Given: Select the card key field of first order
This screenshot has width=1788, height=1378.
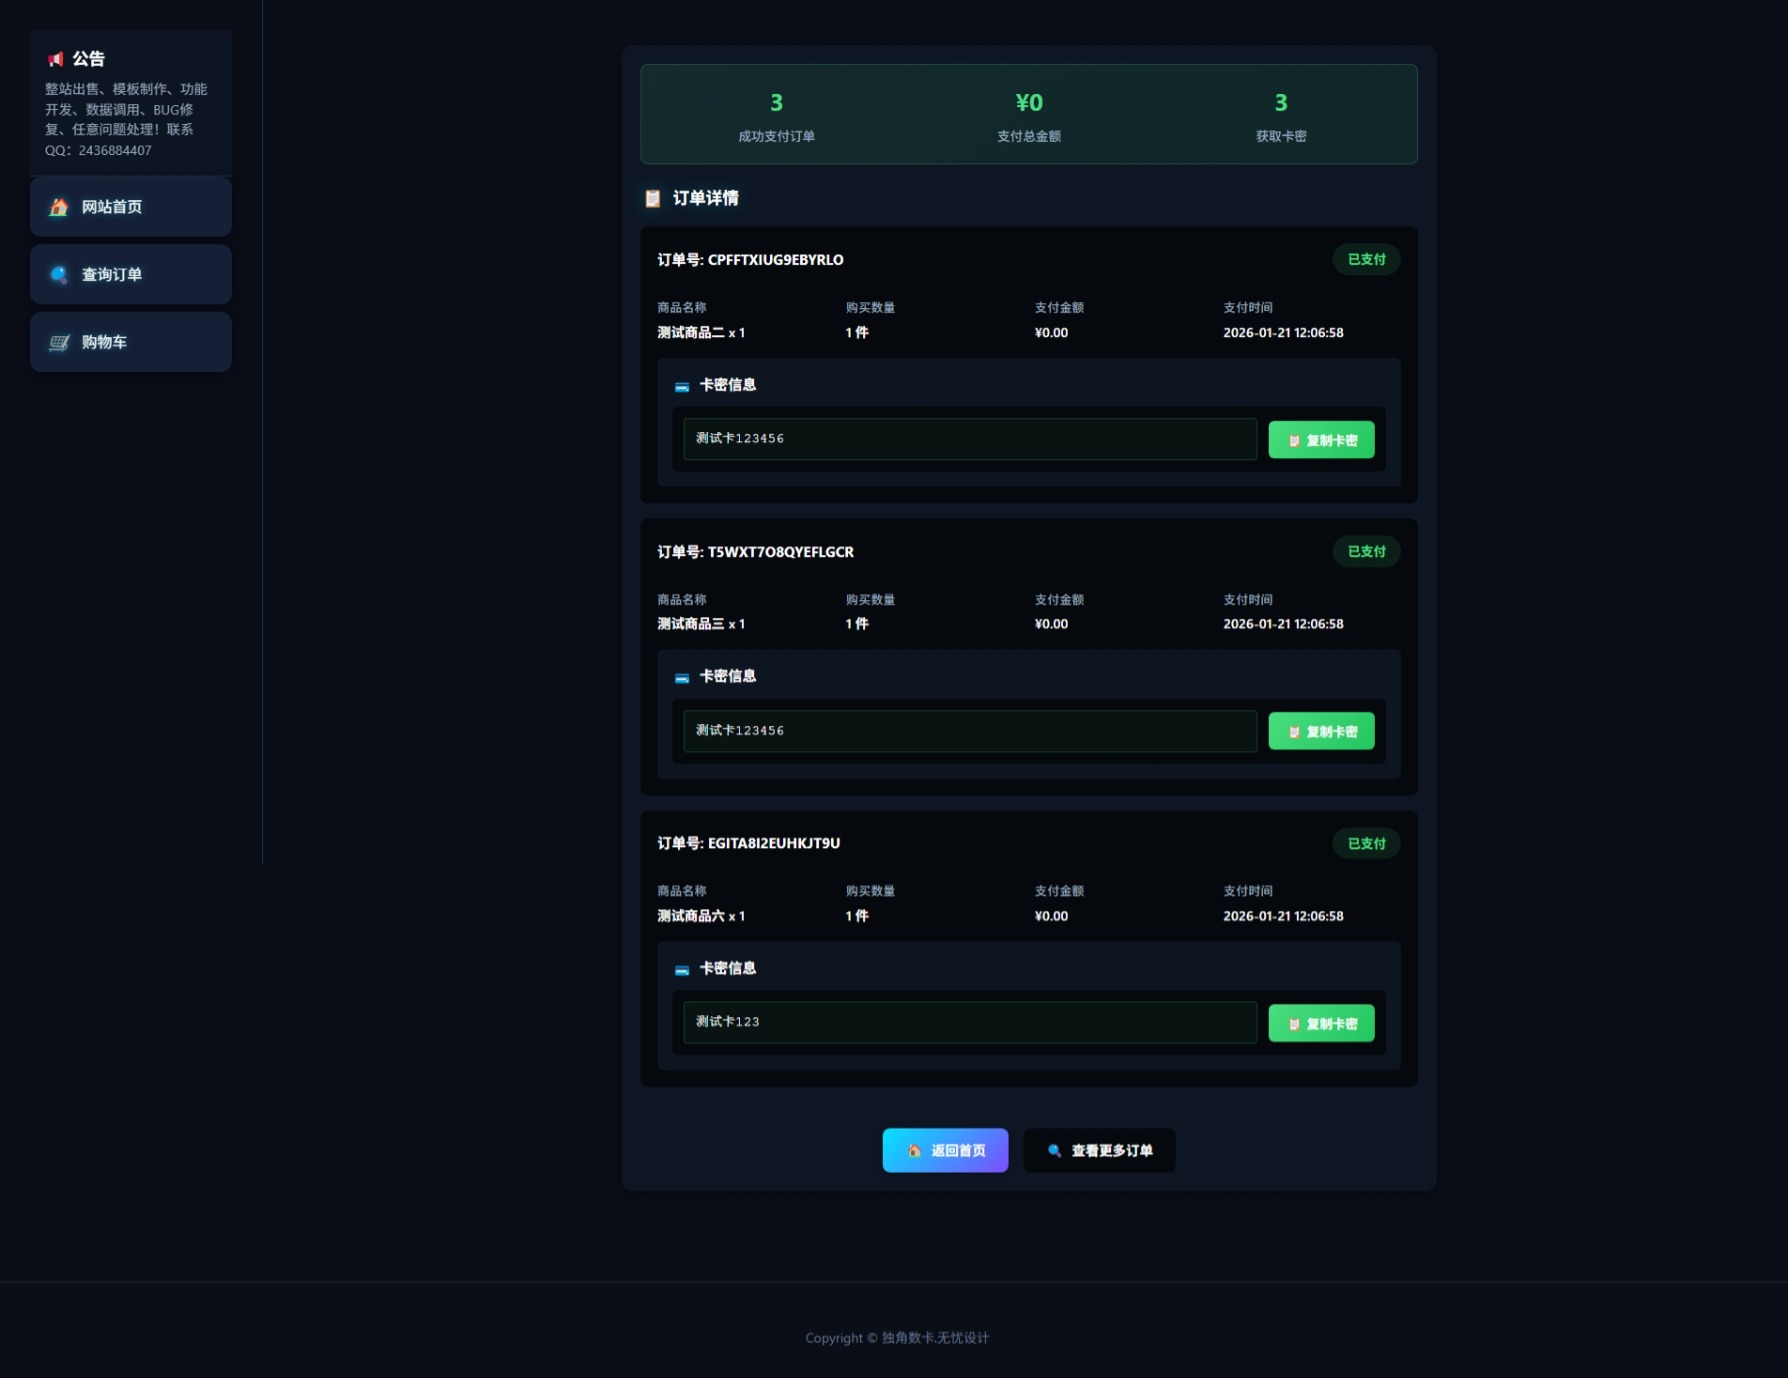Looking at the screenshot, I should (x=969, y=439).
